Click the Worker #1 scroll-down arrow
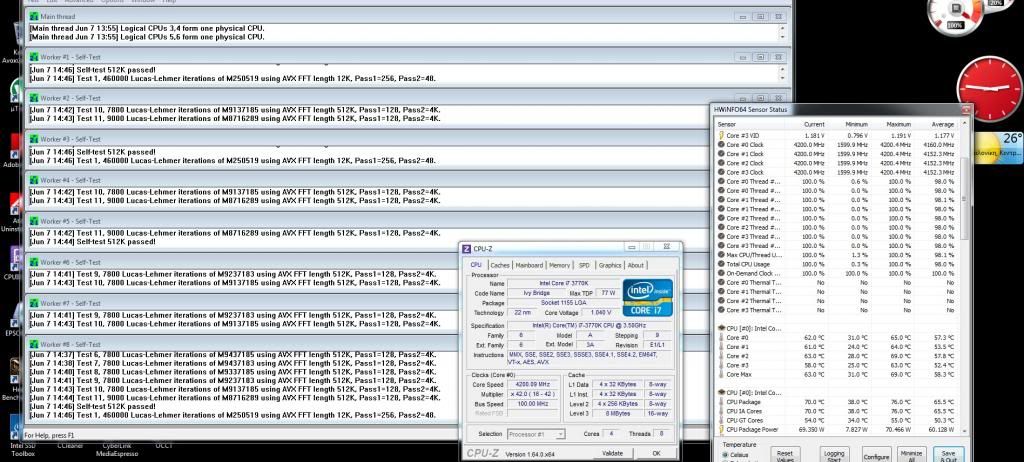 click(783, 78)
